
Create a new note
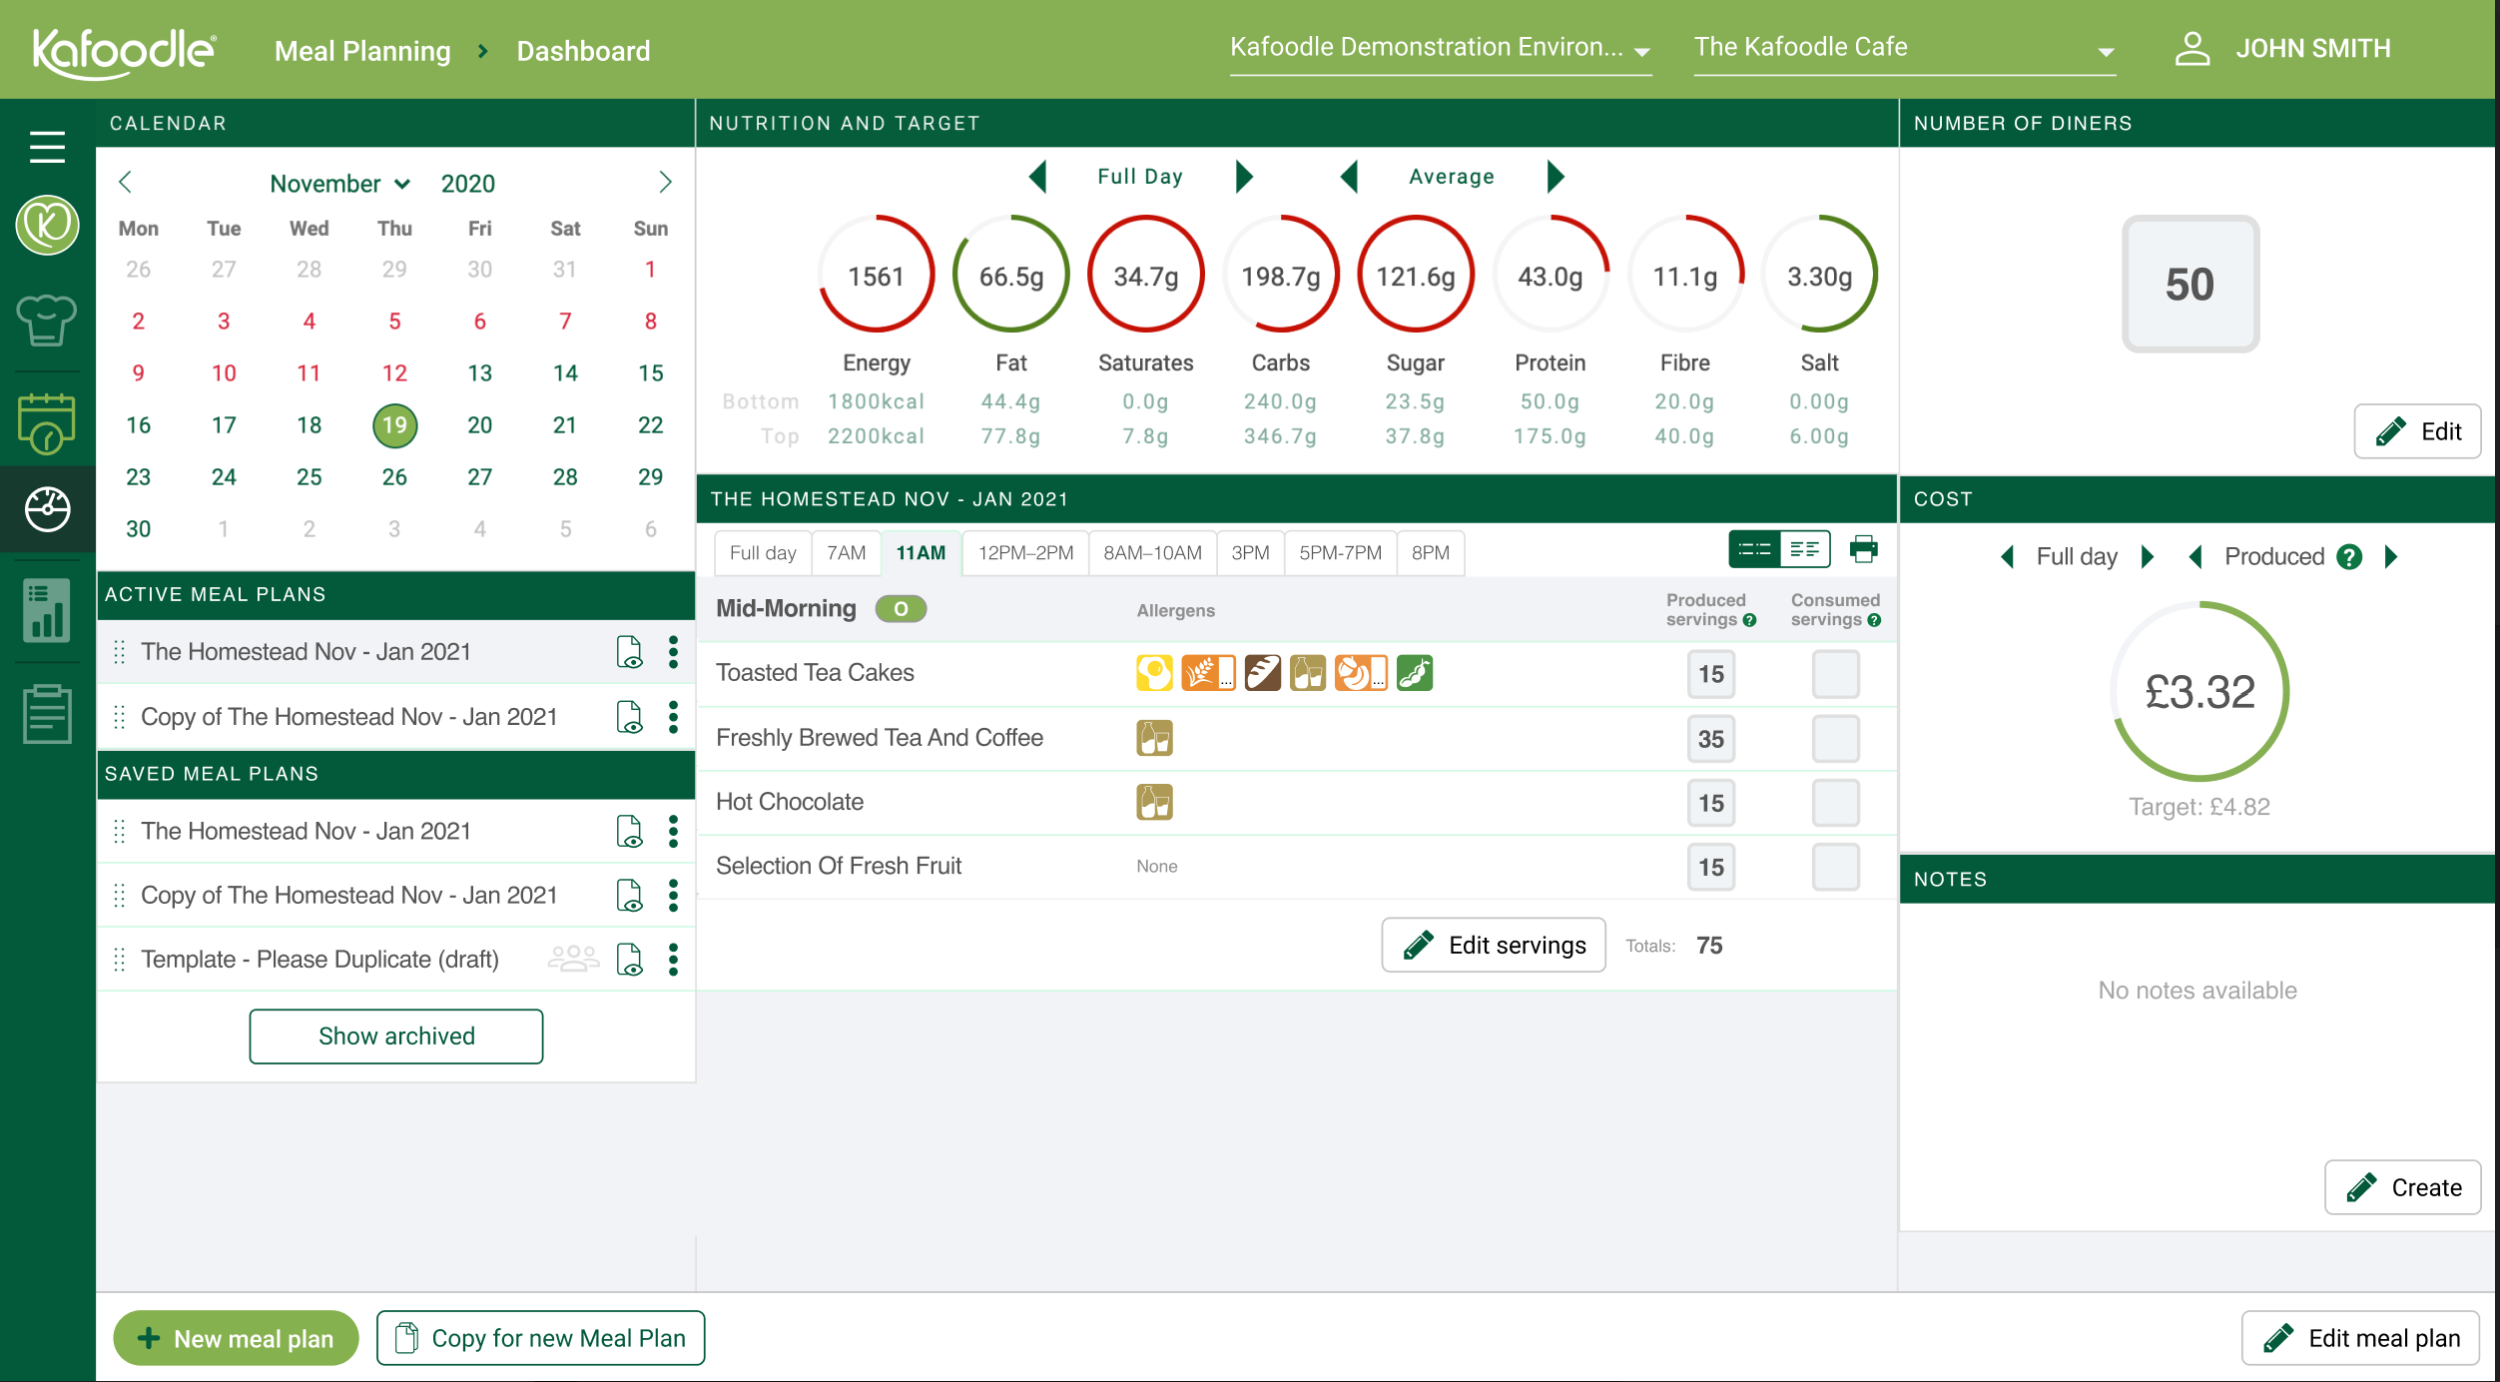2402,1187
